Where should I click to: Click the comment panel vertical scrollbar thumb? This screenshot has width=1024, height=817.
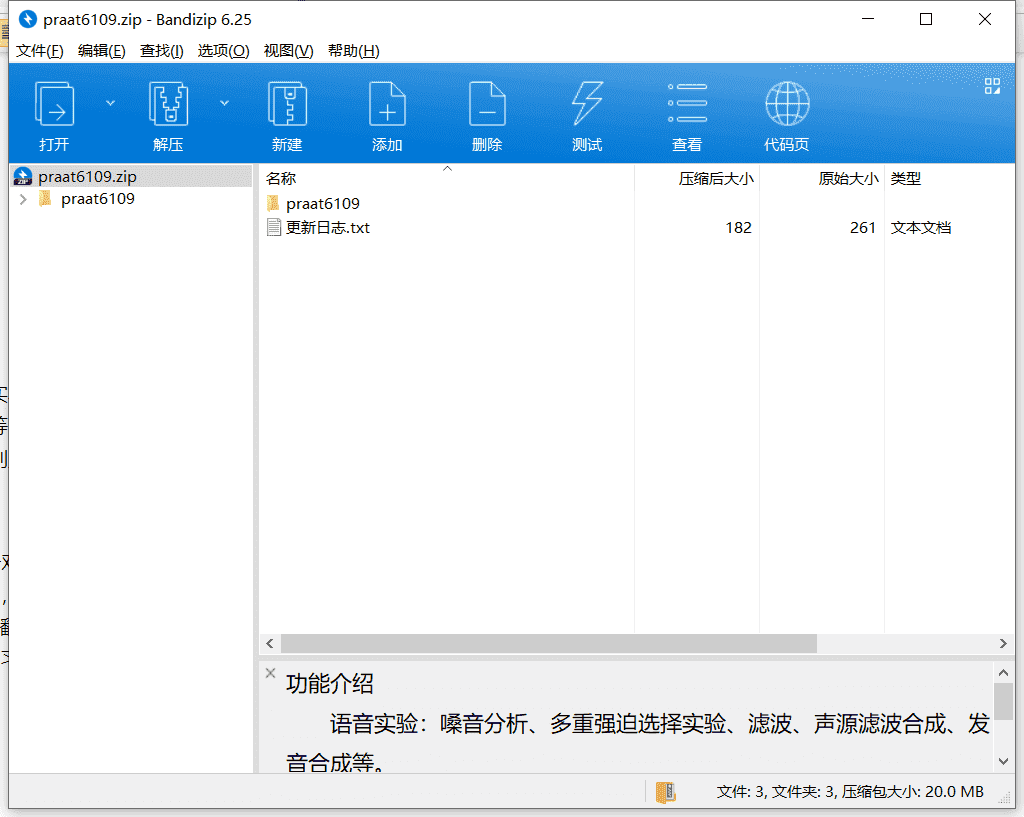[x=1004, y=701]
